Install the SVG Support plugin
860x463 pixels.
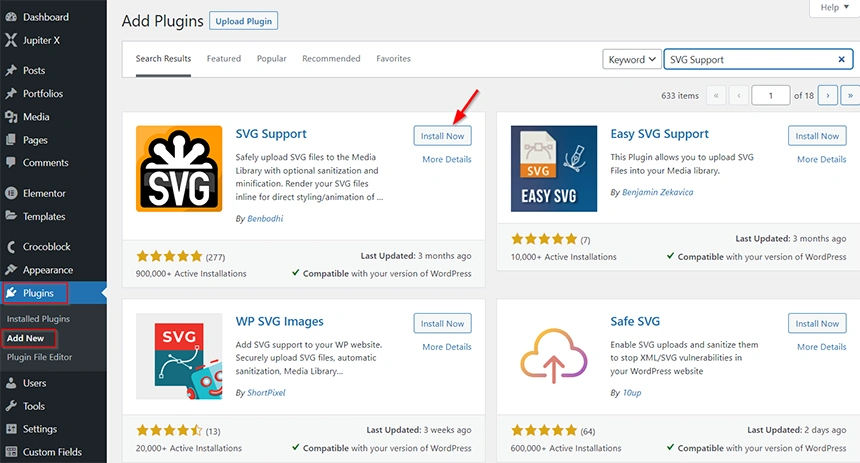tap(442, 136)
